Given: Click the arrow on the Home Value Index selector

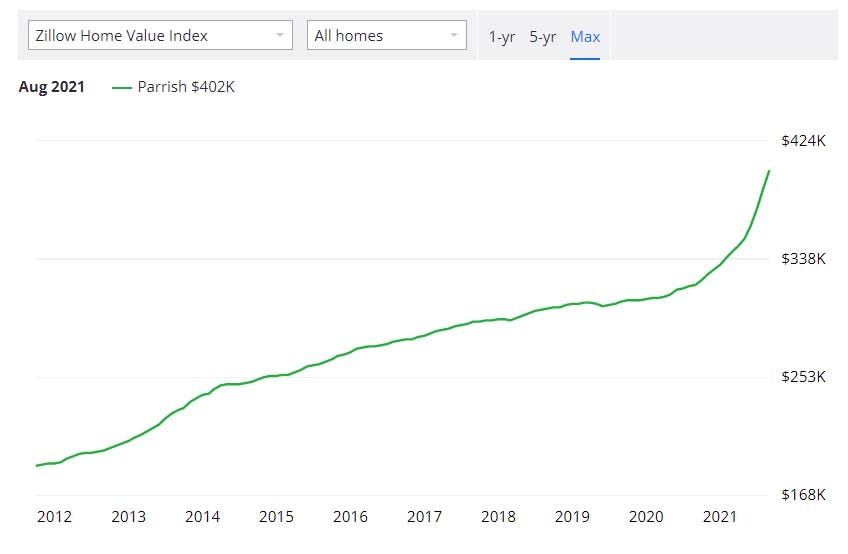Looking at the screenshot, I should [279, 36].
